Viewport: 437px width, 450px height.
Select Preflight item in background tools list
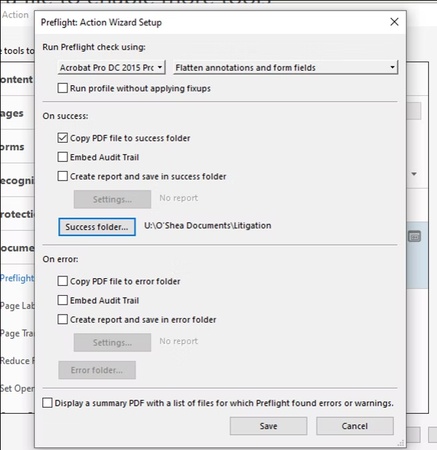(17, 278)
